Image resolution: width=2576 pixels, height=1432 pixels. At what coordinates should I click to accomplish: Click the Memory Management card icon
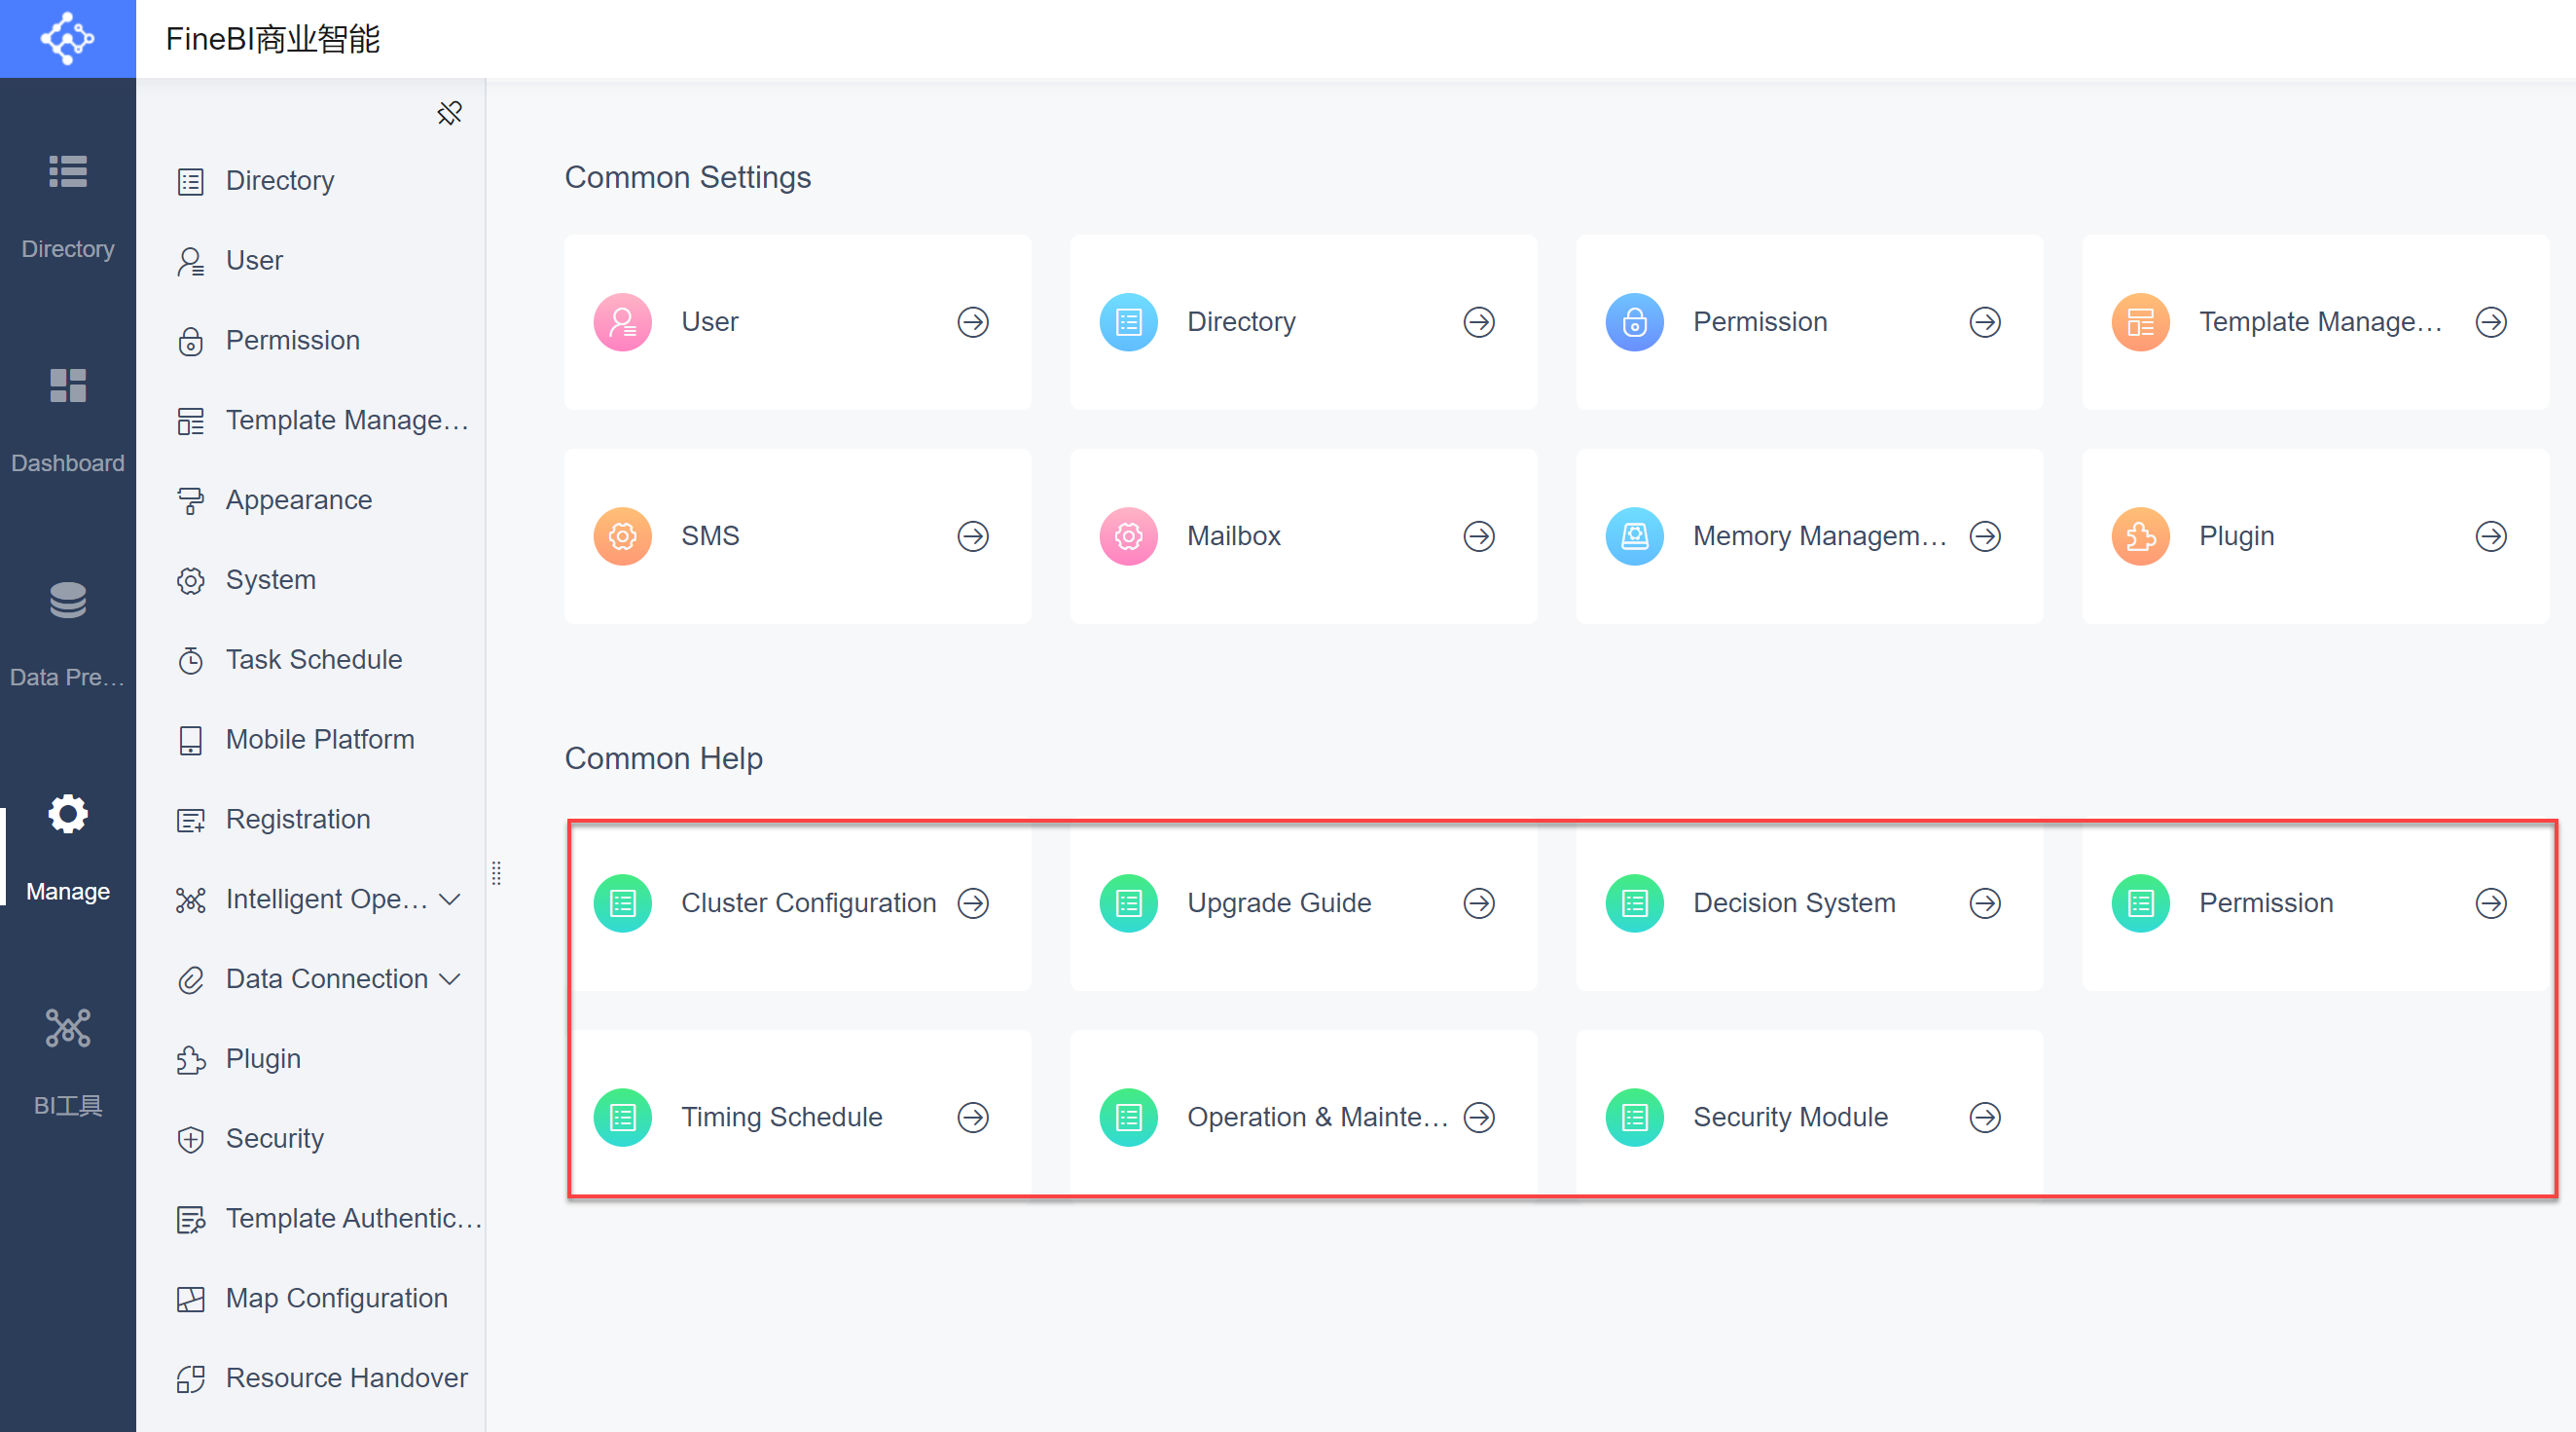(1634, 536)
